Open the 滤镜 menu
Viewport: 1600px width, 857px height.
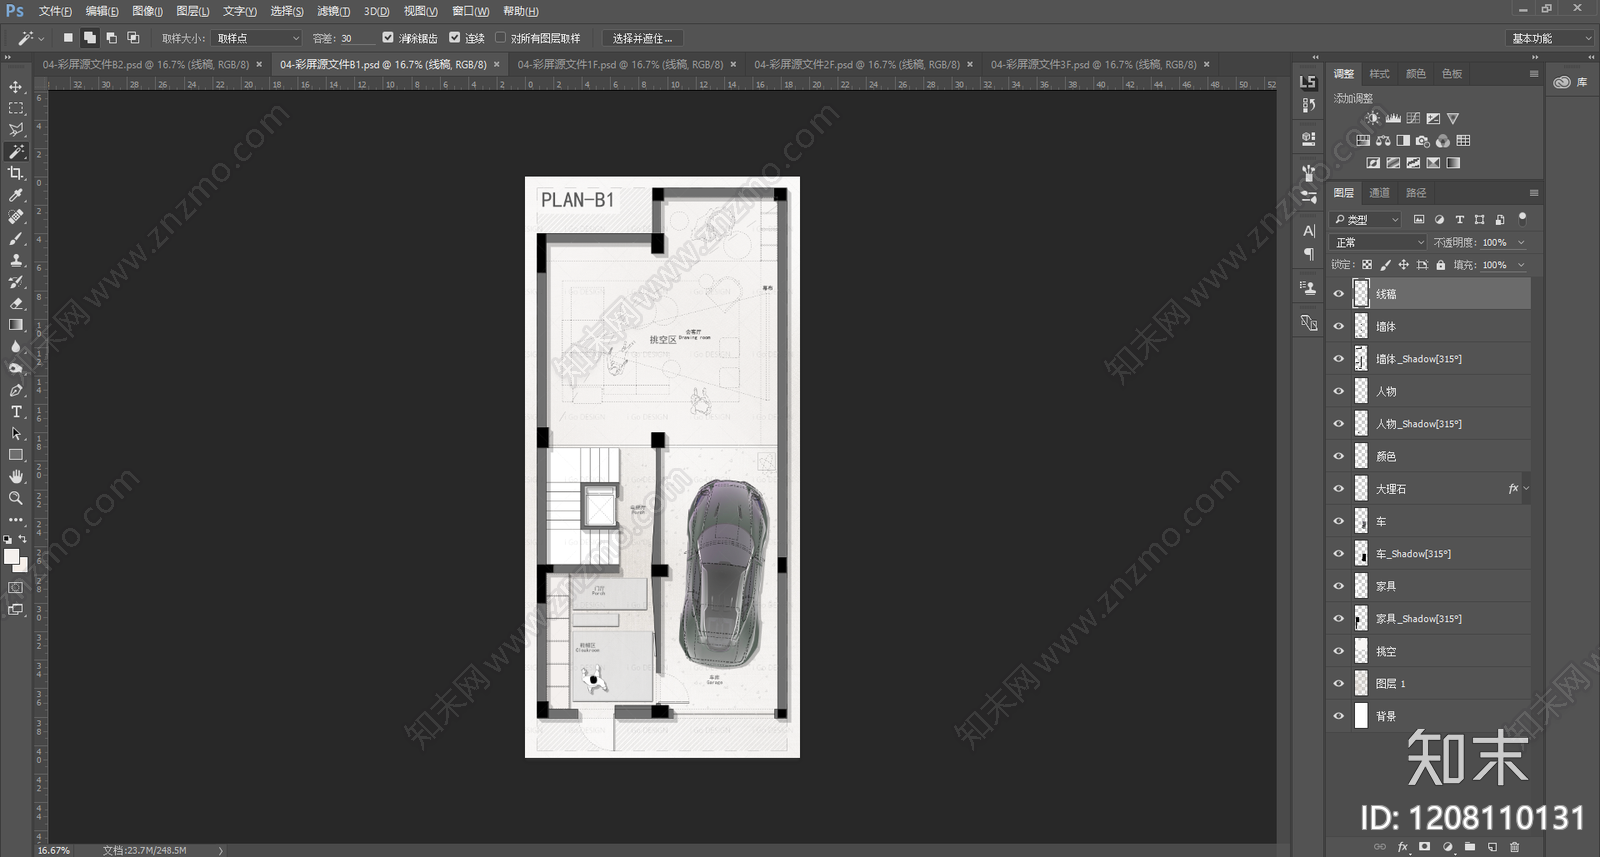[x=333, y=11]
